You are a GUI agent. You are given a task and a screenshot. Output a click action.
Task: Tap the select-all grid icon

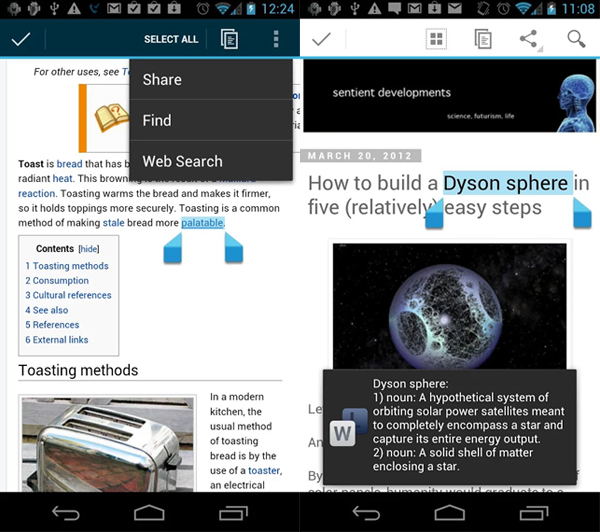pos(436,40)
